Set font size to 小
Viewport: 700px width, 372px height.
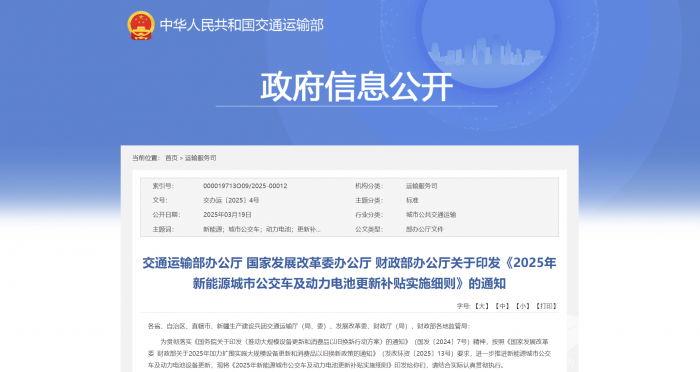pyautogui.click(x=523, y=306)
